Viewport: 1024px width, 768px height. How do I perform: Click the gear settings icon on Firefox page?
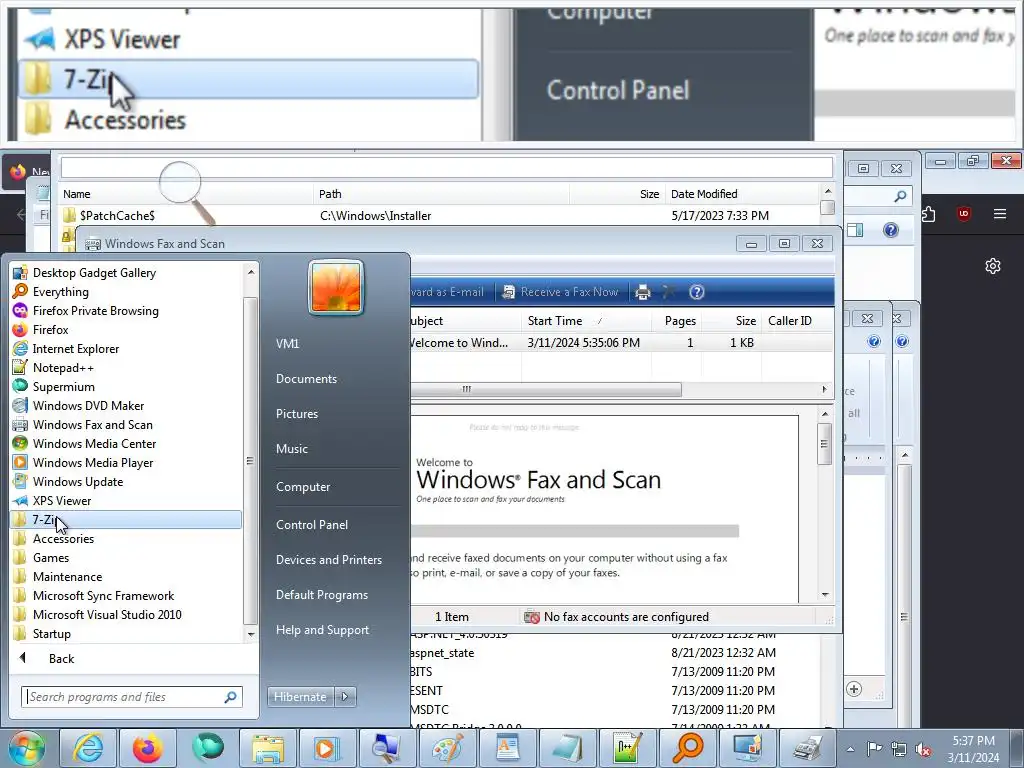[x=993, y=266]
